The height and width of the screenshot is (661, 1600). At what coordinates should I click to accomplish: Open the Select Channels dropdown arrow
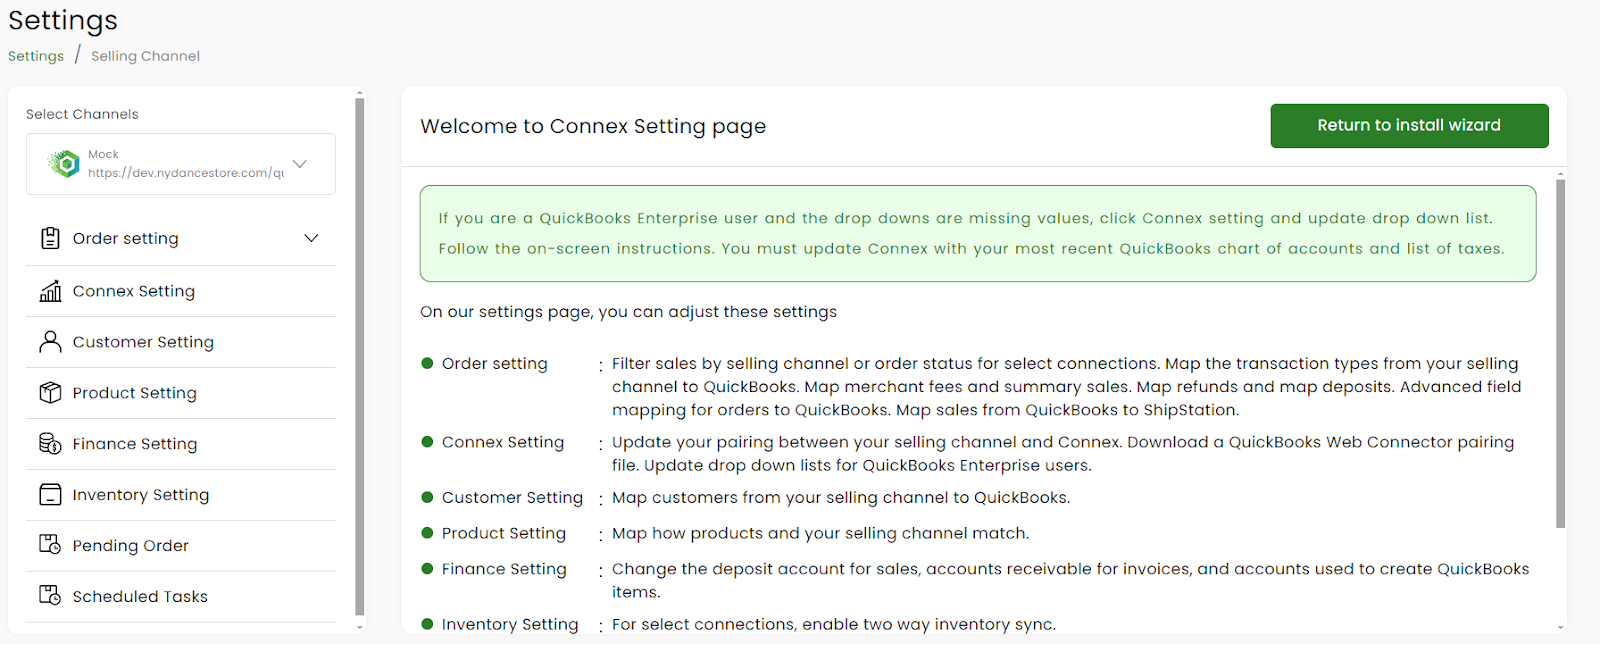click(300, 164)
